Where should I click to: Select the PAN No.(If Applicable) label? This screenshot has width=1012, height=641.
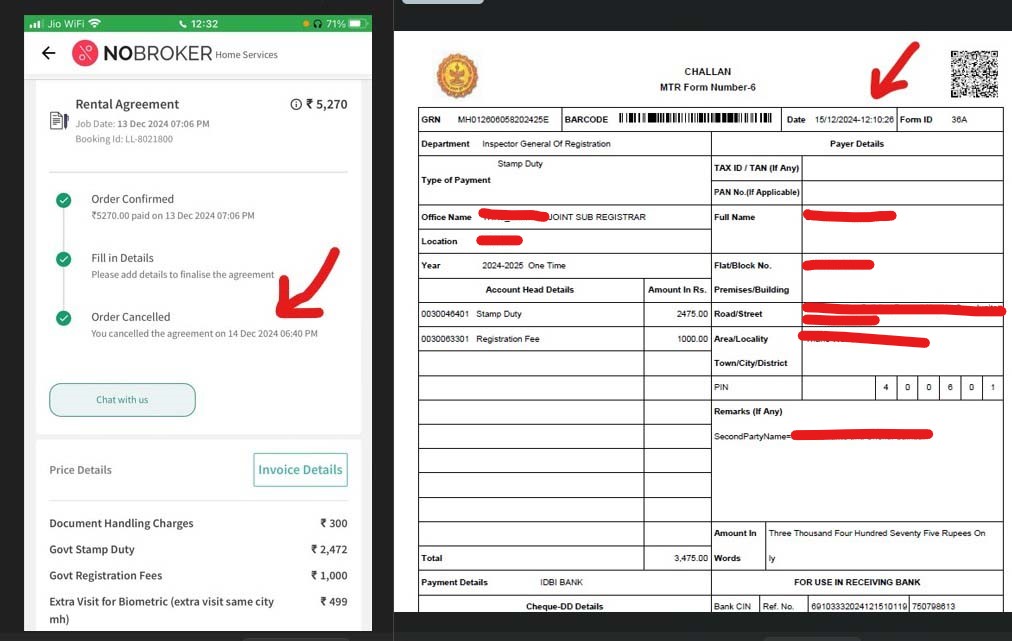pos(756,192)
